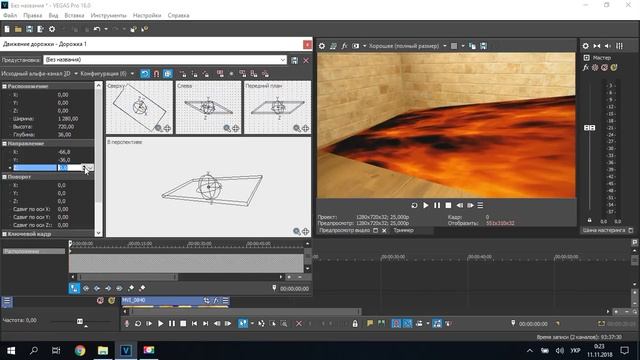Open the preset name combo box
Image resolution: width=640 pixels, height=360 pixels.
pos(165,60)
